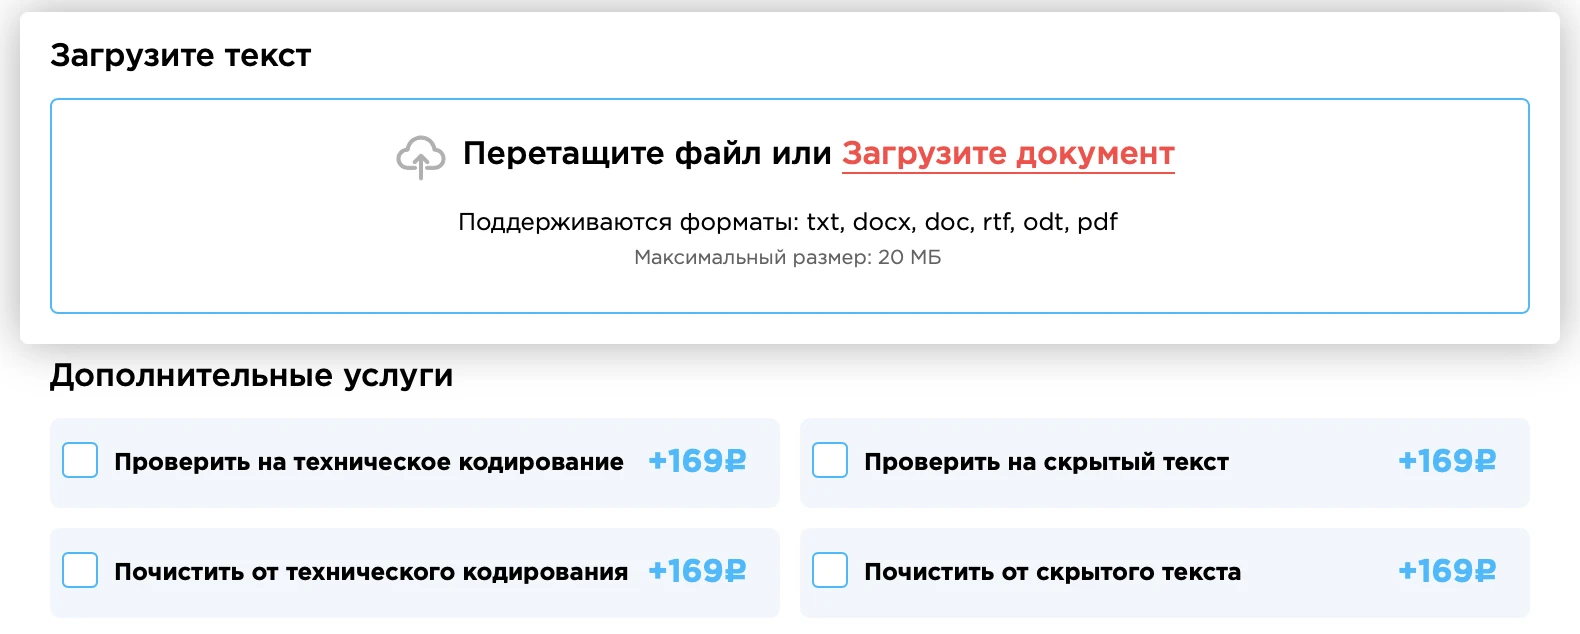The height and width of the screenshot is (634, 1580).
Task: Click +169₽ price beside 'Почистить от скрытого текста'
Action: point(1447,571)
